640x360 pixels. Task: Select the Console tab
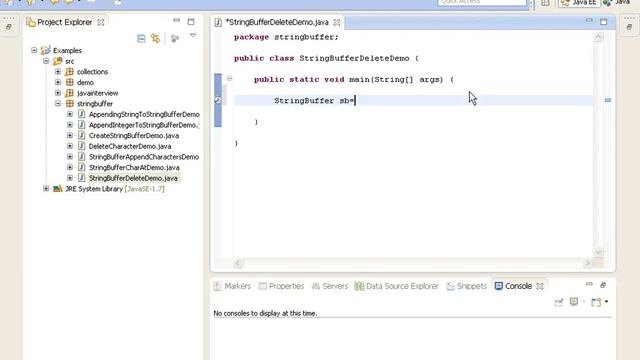coord(513,286)
